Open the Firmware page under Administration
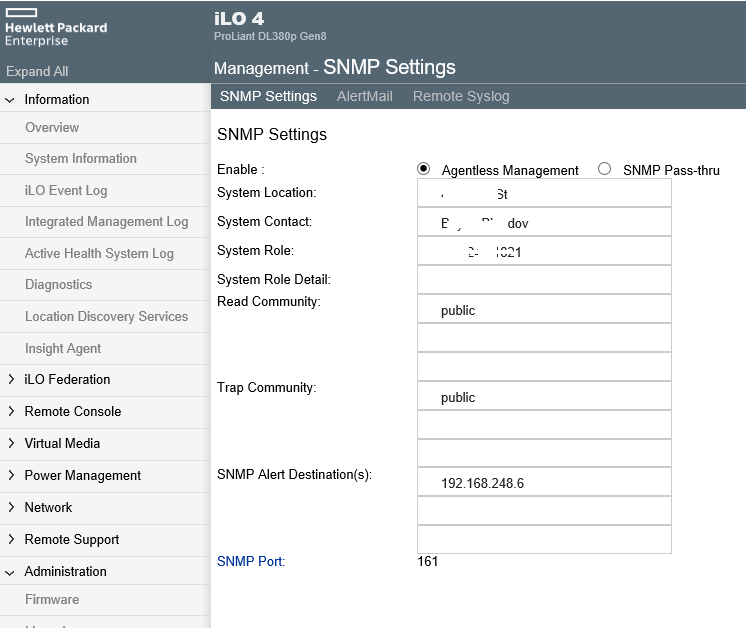 point(52,600)
